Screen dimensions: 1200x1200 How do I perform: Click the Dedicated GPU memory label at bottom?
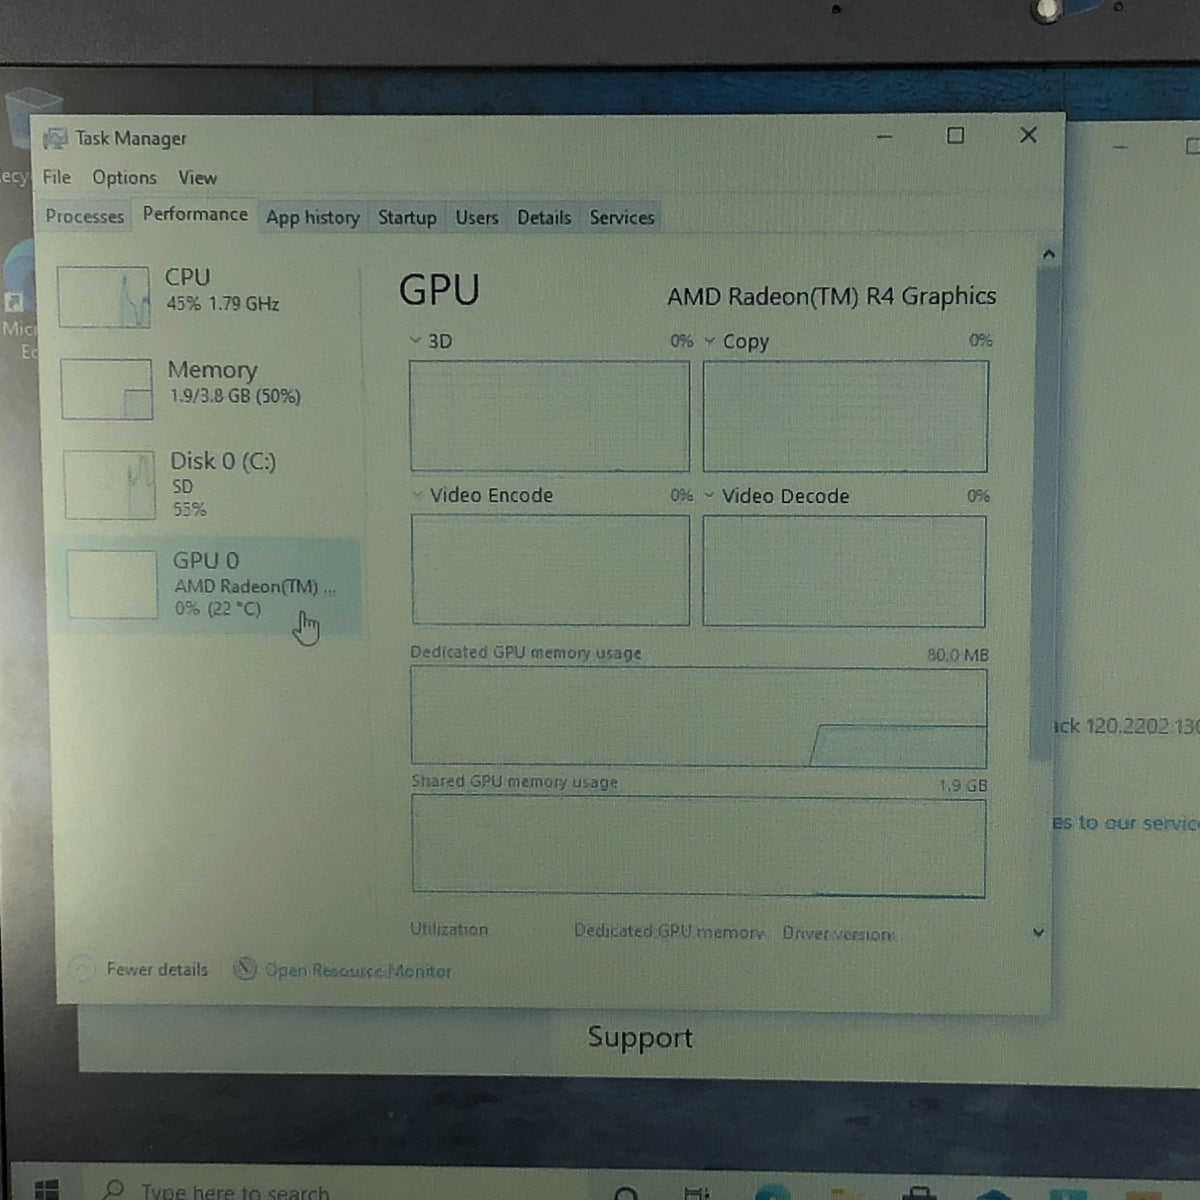(669, 931)
